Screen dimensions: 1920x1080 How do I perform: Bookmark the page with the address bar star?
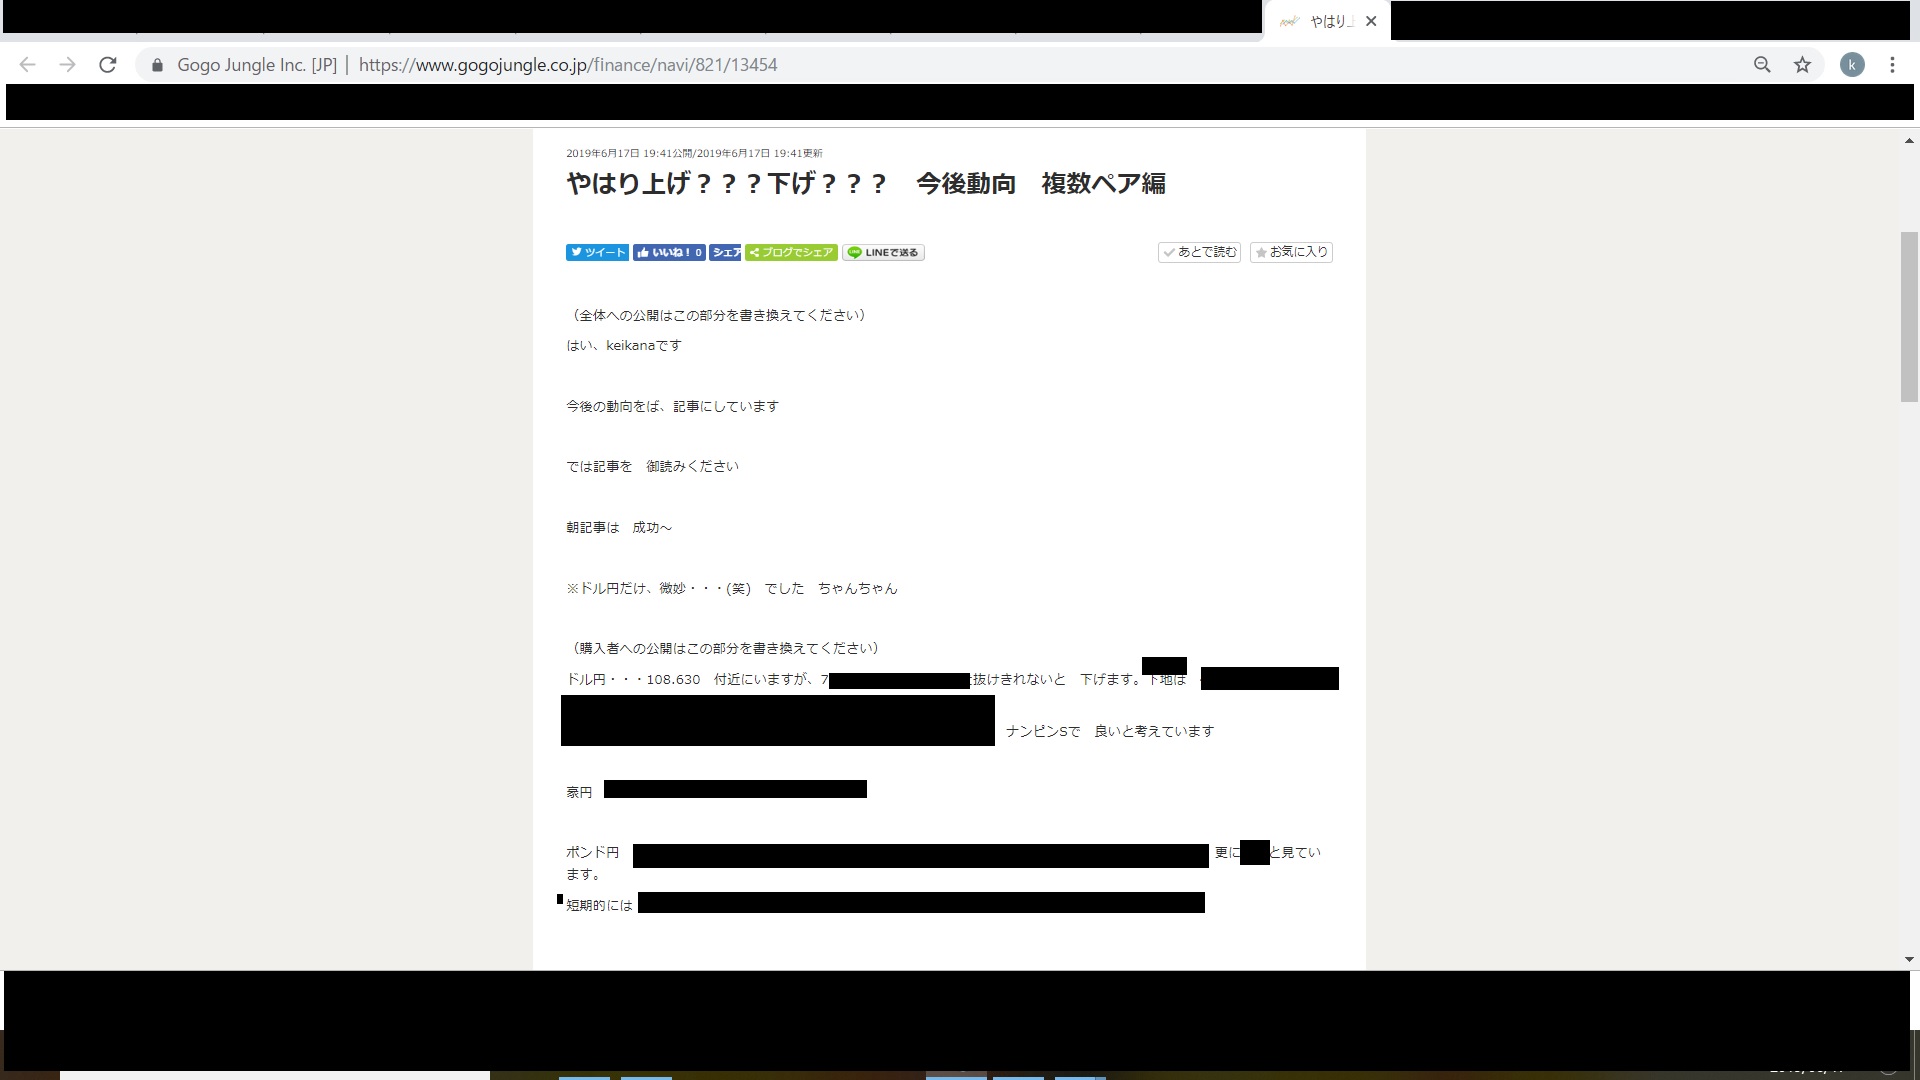(x=1802, y=65)
